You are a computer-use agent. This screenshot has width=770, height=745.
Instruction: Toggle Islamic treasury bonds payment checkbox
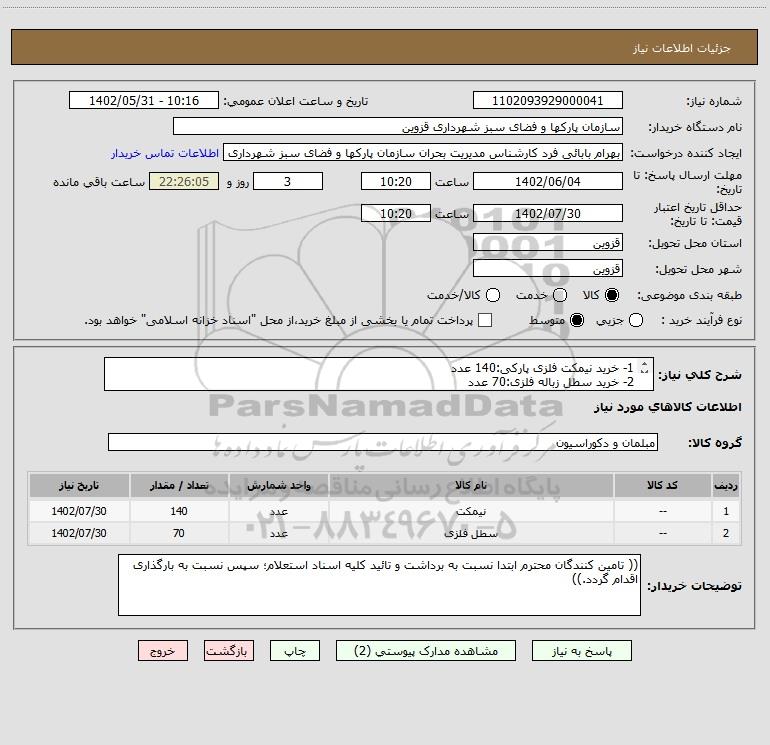point(485,320)
